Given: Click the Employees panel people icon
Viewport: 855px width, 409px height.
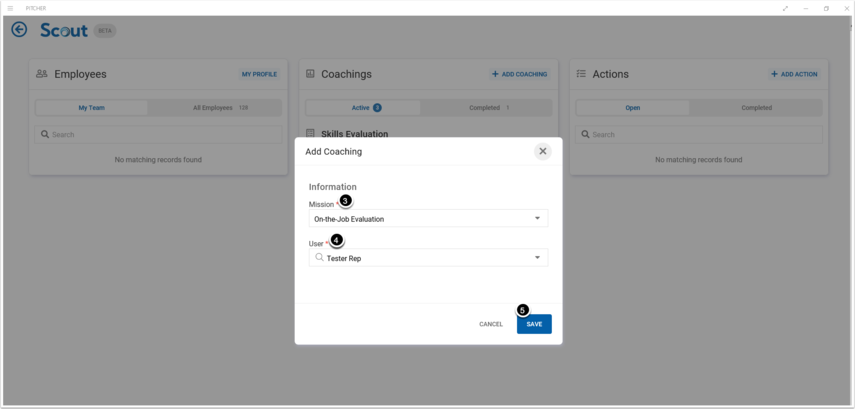Looking at the screenshot, I should point(42,74).
